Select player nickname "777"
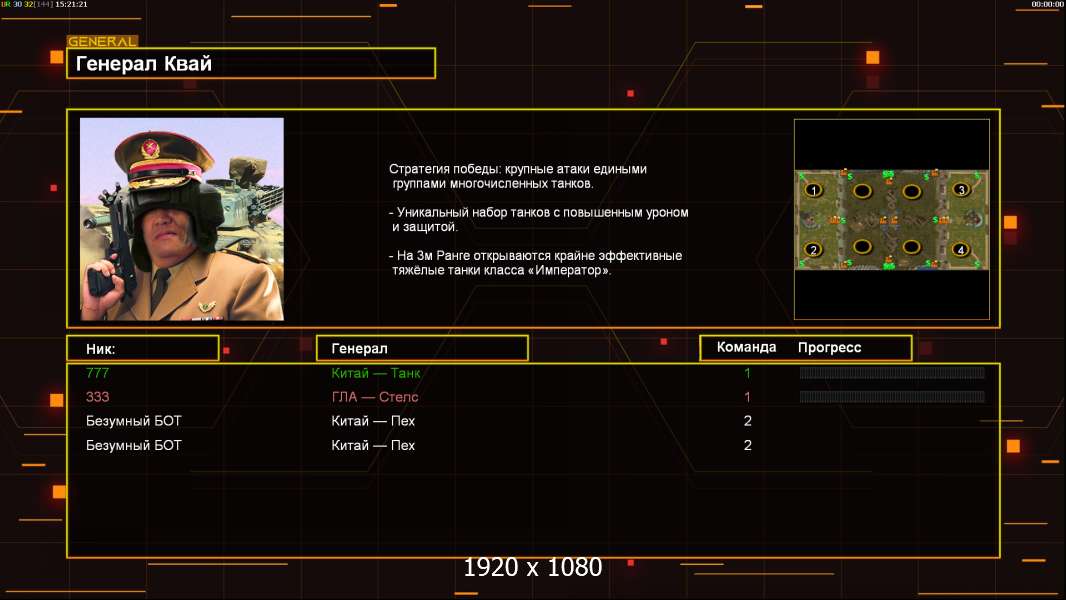1066x600 pixels. pyautogui.click(x=97, y=372)
